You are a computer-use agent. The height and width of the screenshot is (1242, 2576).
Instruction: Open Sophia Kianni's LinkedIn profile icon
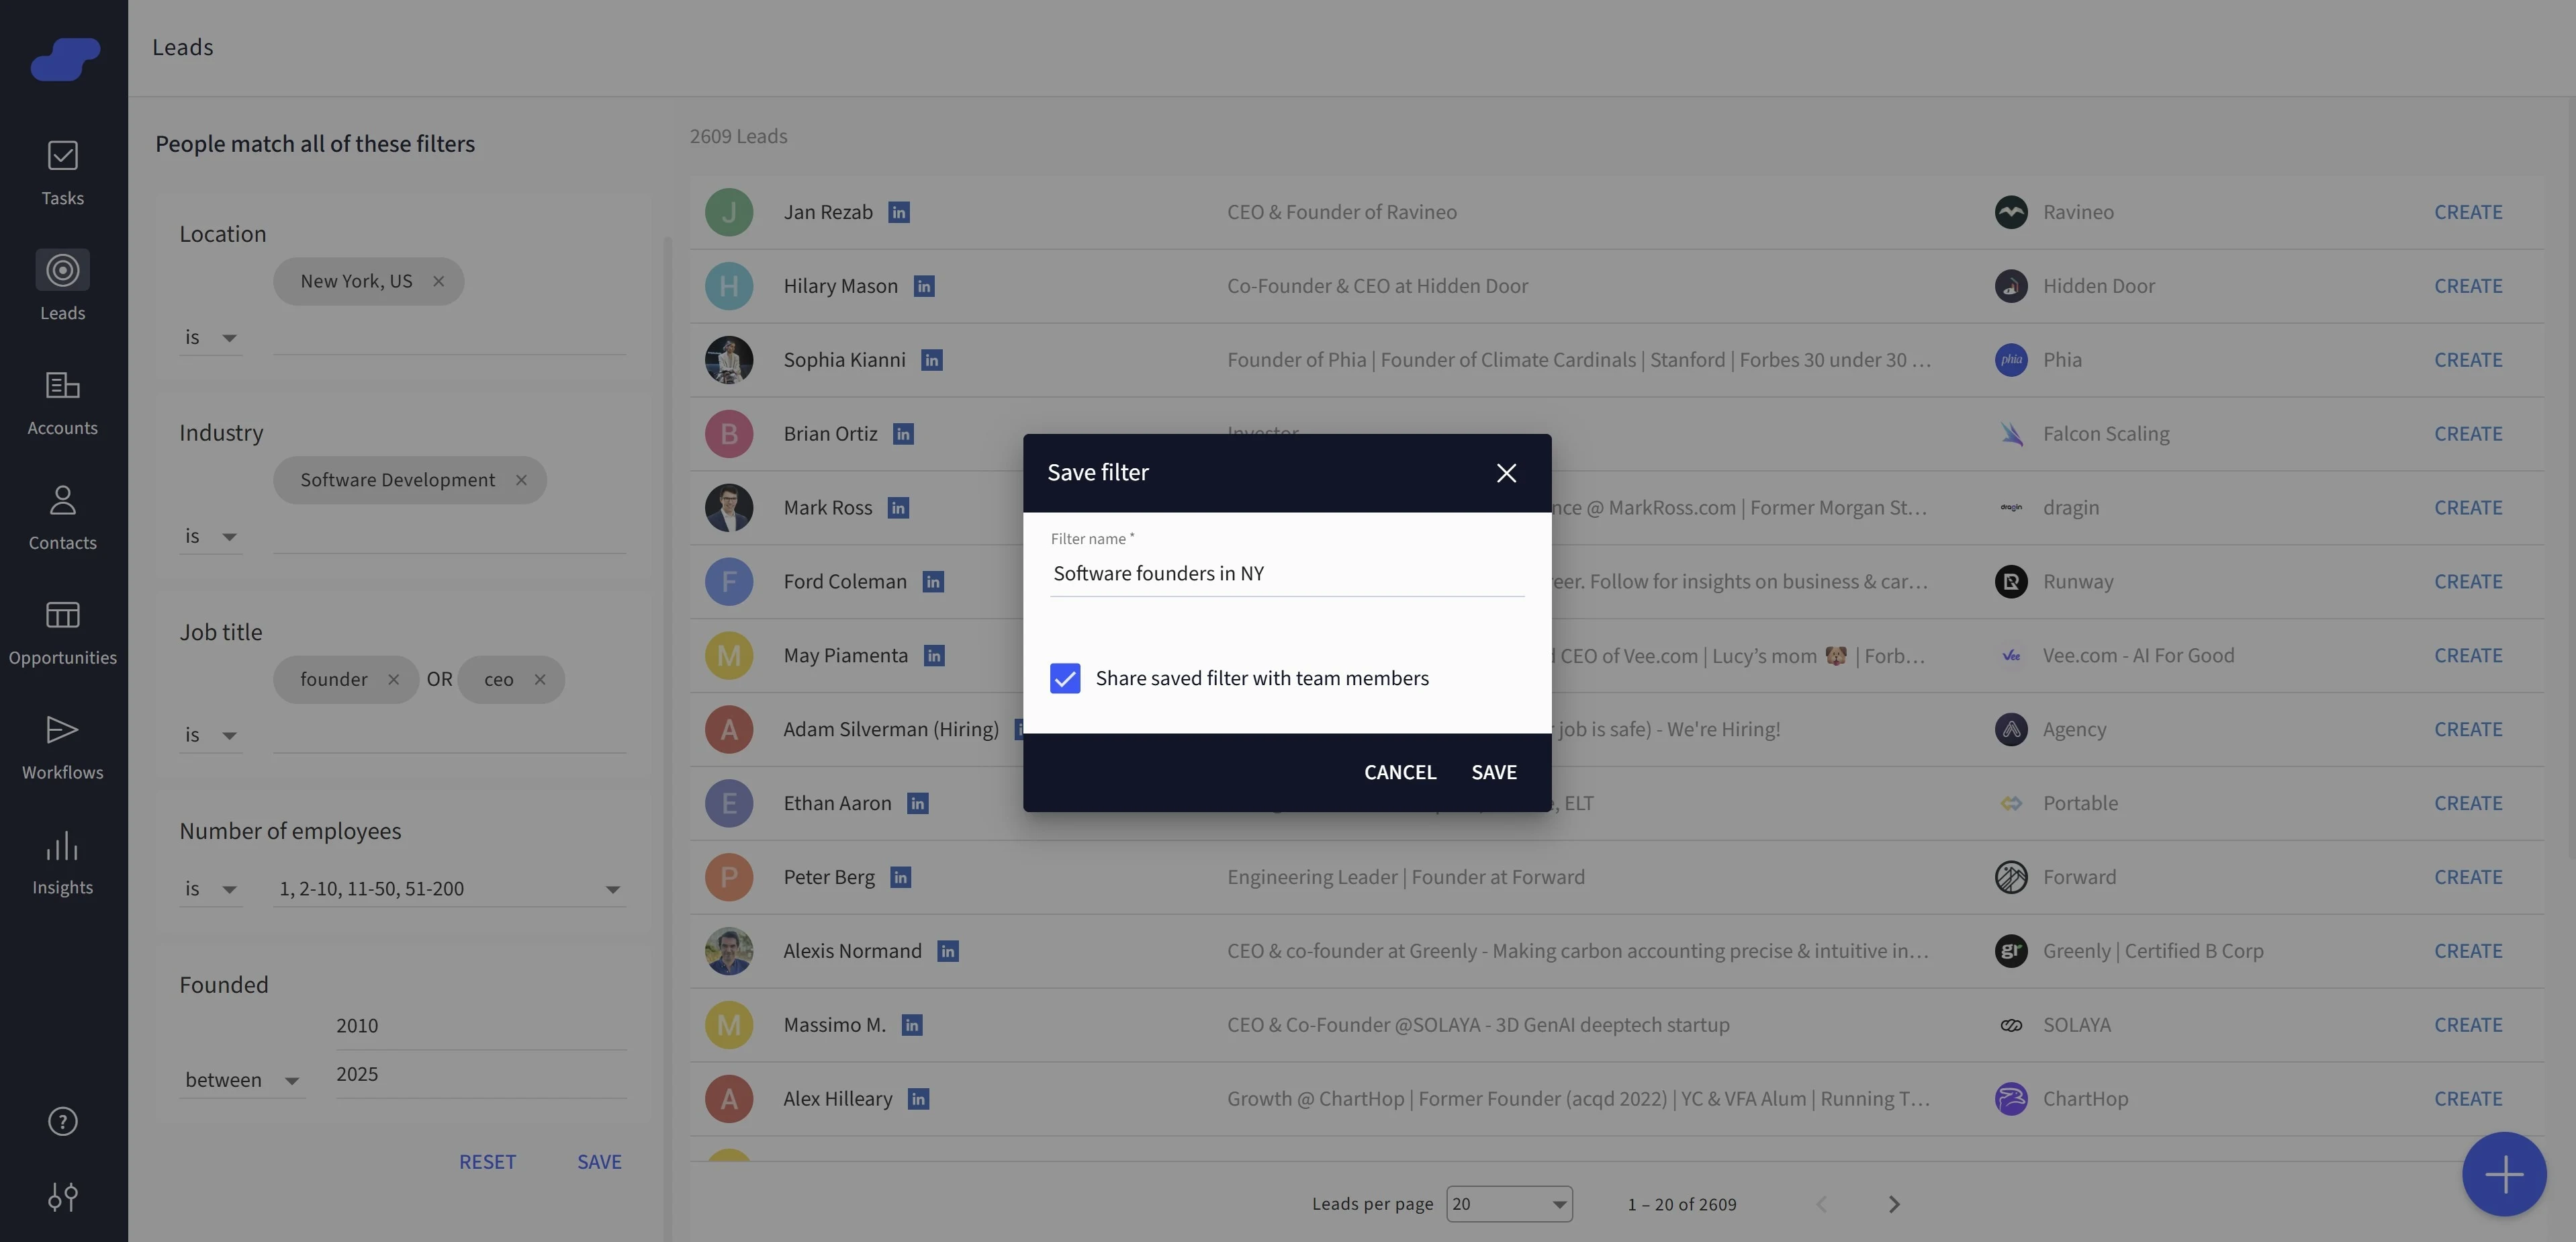pos(932,360)
